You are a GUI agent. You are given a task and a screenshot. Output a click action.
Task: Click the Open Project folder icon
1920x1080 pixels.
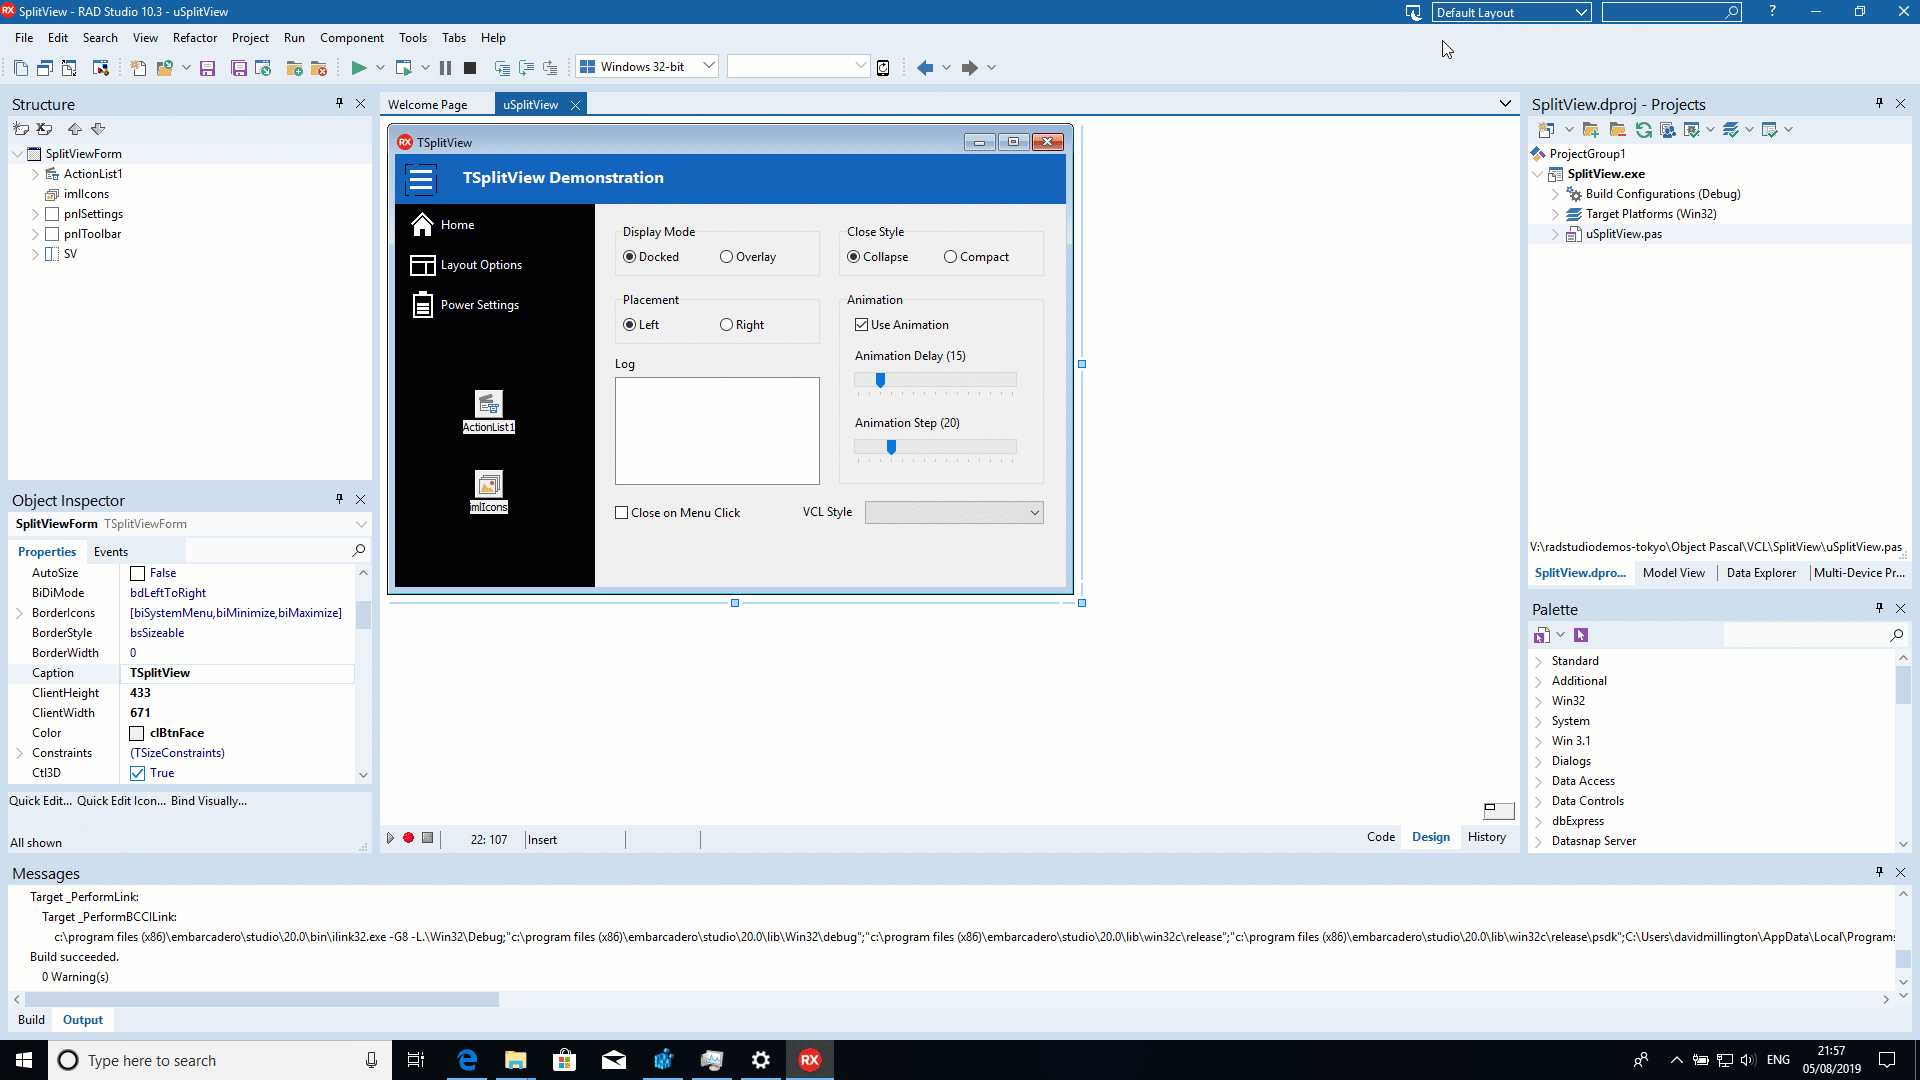click(x=164, y=68)
